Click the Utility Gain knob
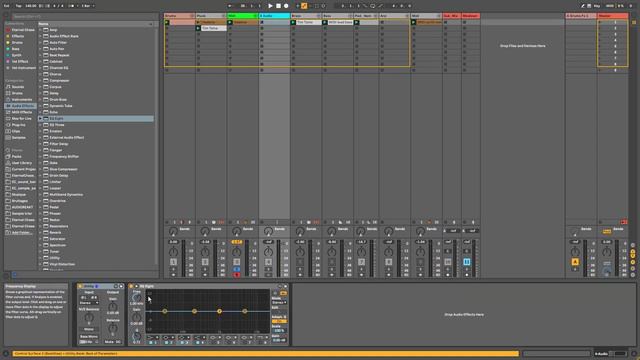The width and height of the screenshot is (640, 360). [x=113, y=307]
